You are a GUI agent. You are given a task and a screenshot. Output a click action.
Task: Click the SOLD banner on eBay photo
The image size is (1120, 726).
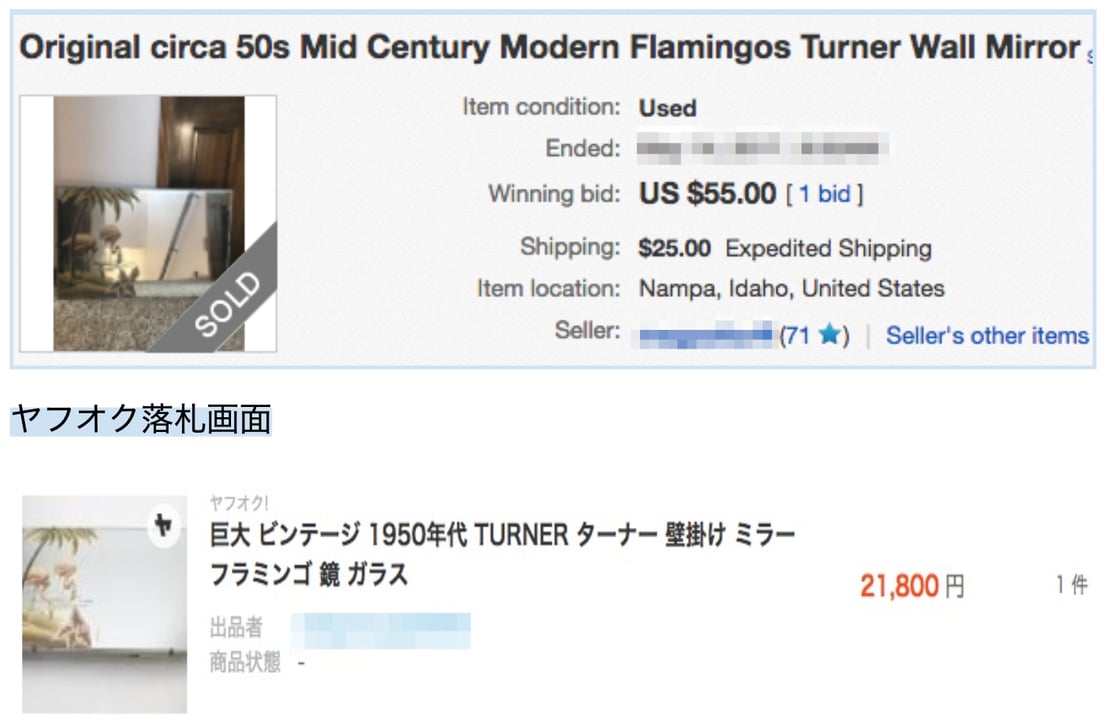click(226, 301)
